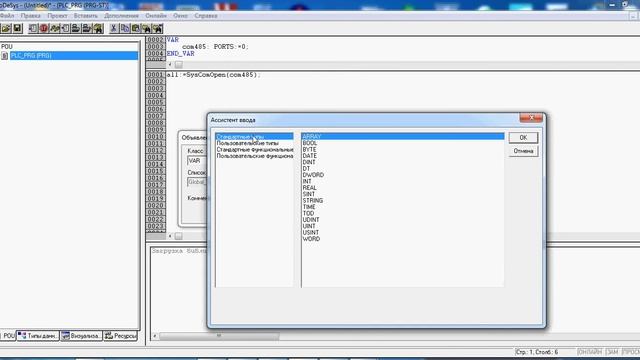Click the Find next toolbar icon

coord(158,28)
